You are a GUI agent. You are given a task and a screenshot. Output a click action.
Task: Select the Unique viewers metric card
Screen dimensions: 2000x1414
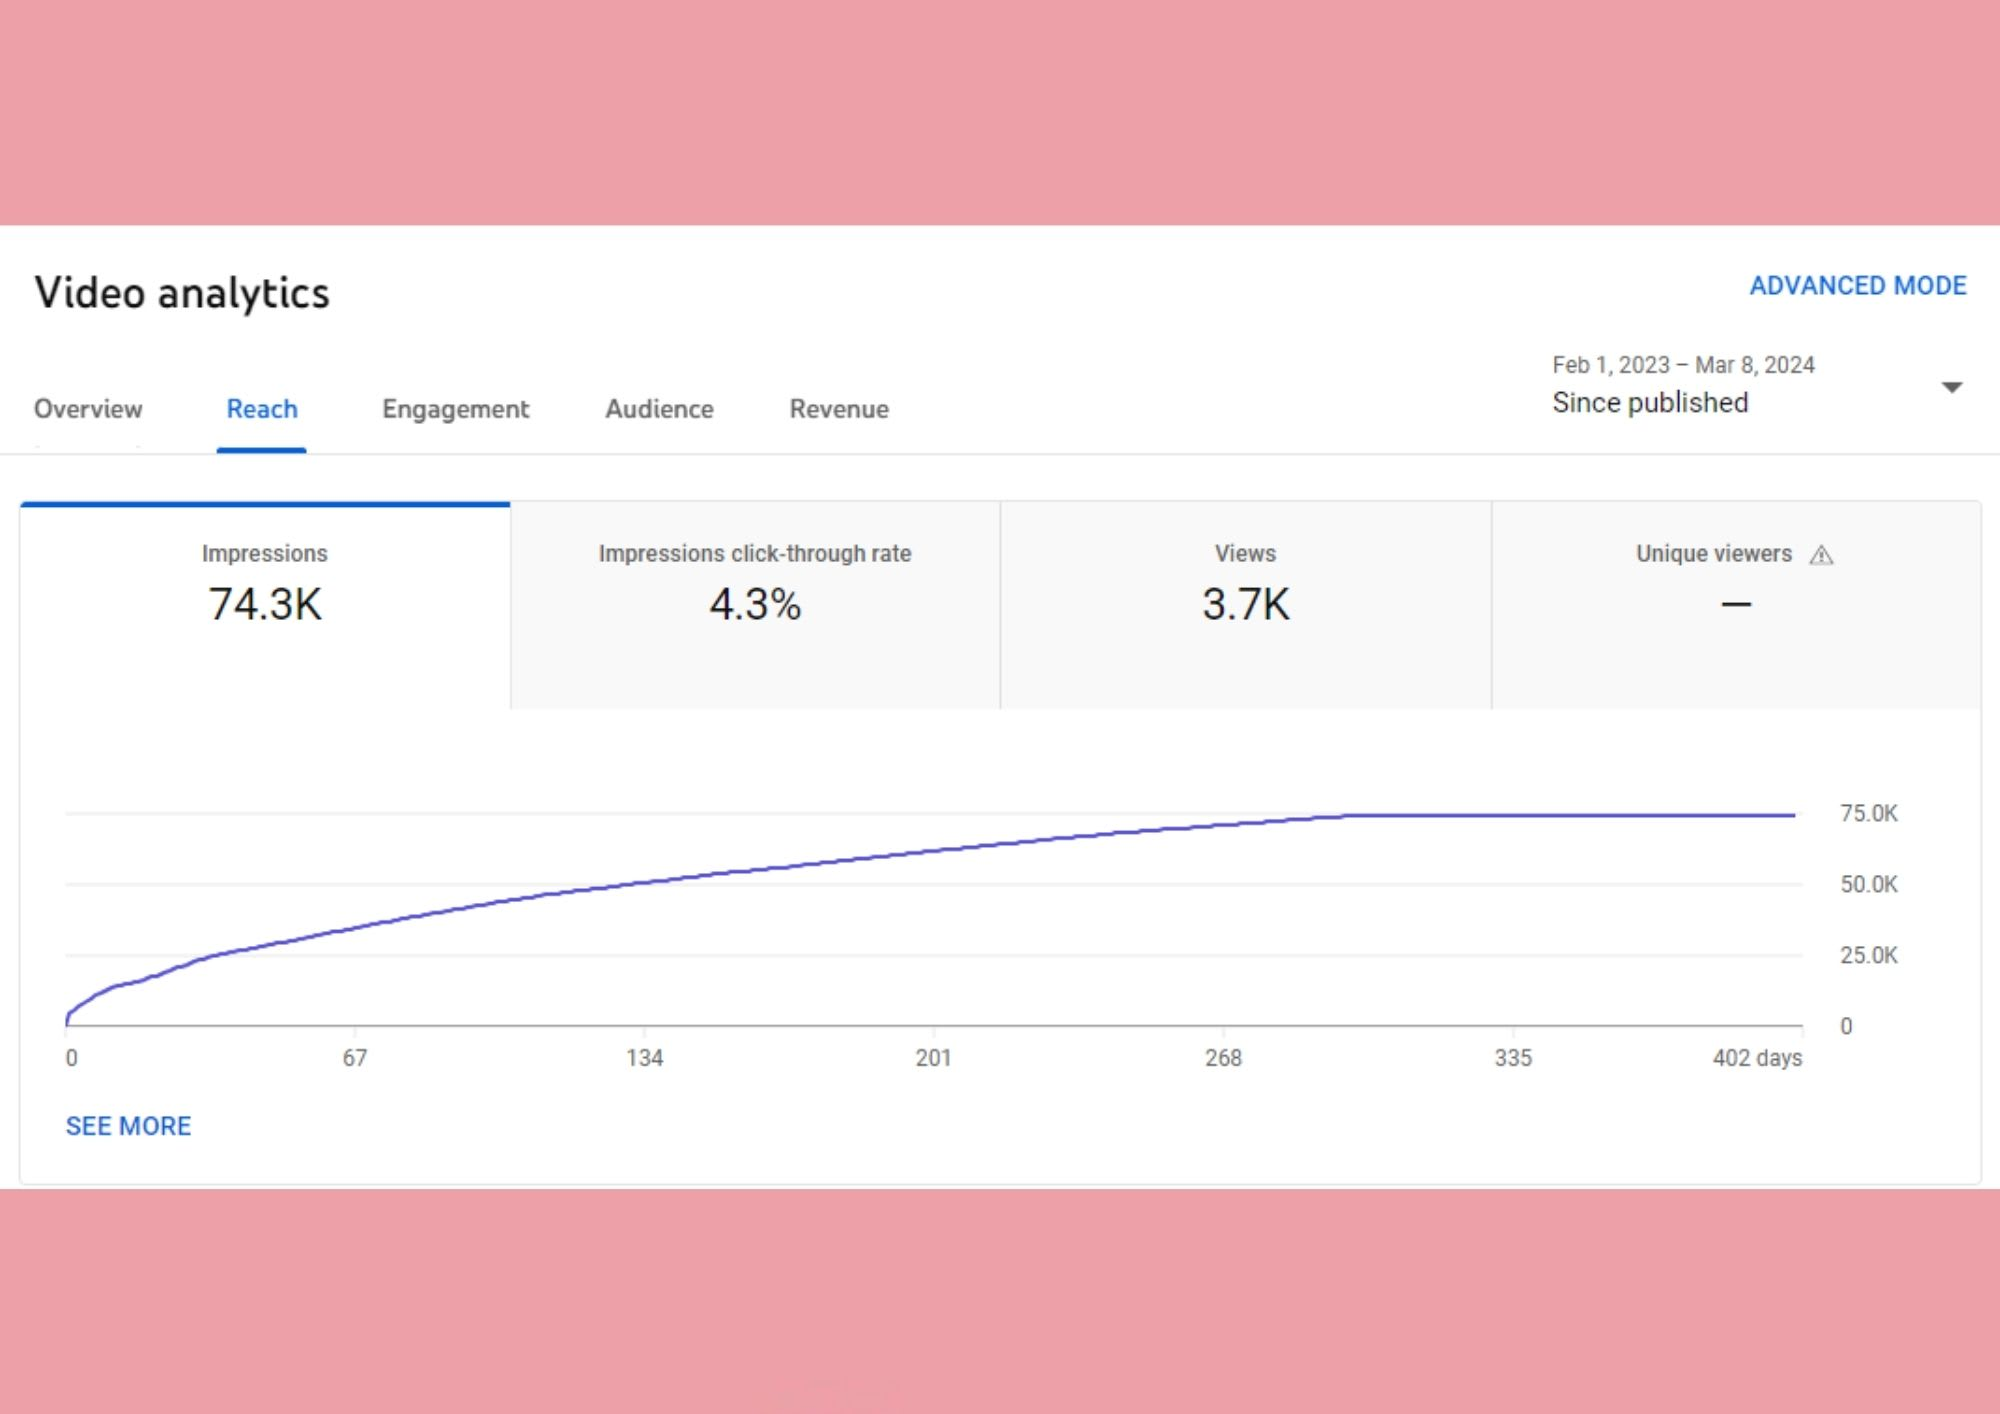tap(1736, 606)
